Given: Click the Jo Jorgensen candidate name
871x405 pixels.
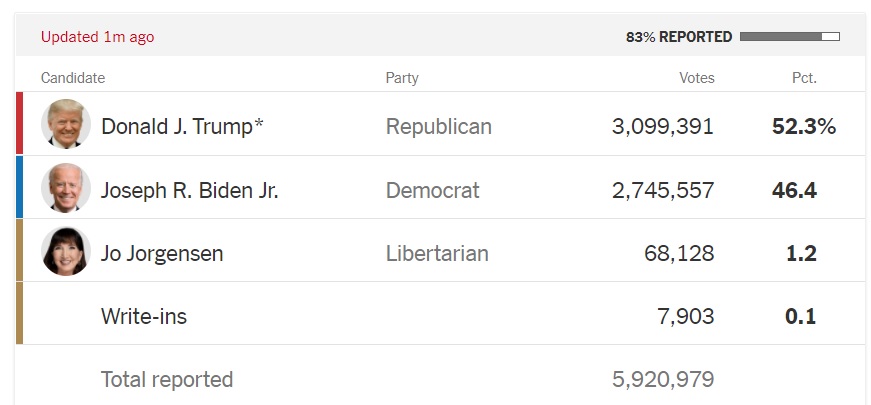Looking at the screenshot, I should pyautogui.click(x=162, y=254).
